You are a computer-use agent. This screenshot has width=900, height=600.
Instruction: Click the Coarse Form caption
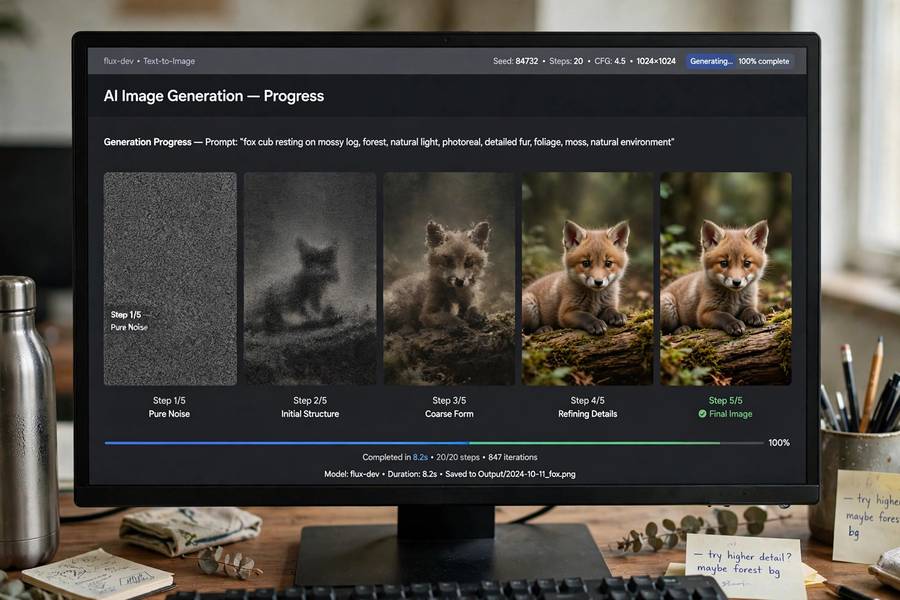449,413
